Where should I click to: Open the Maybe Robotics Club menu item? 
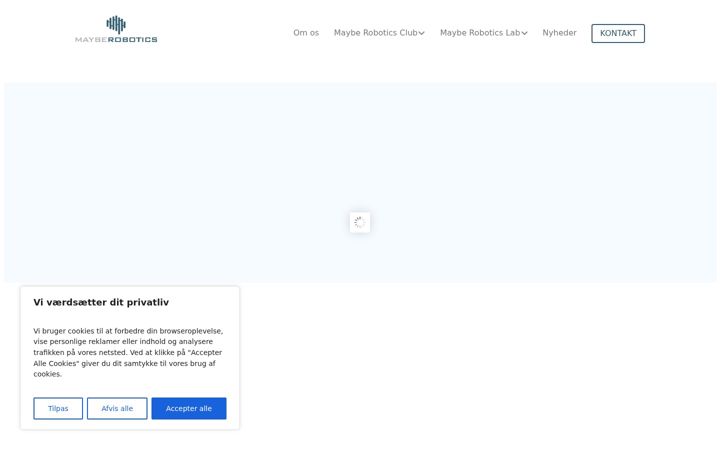point(376,33)
